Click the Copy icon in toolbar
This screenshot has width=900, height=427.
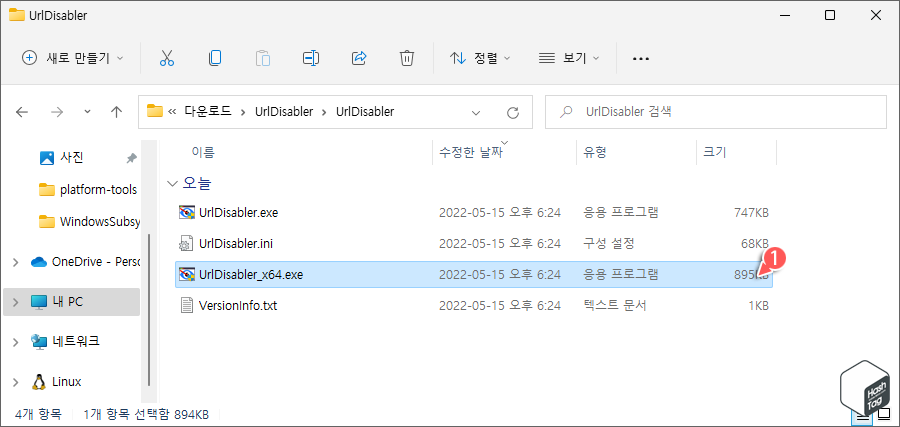click(x=215, y=58)
